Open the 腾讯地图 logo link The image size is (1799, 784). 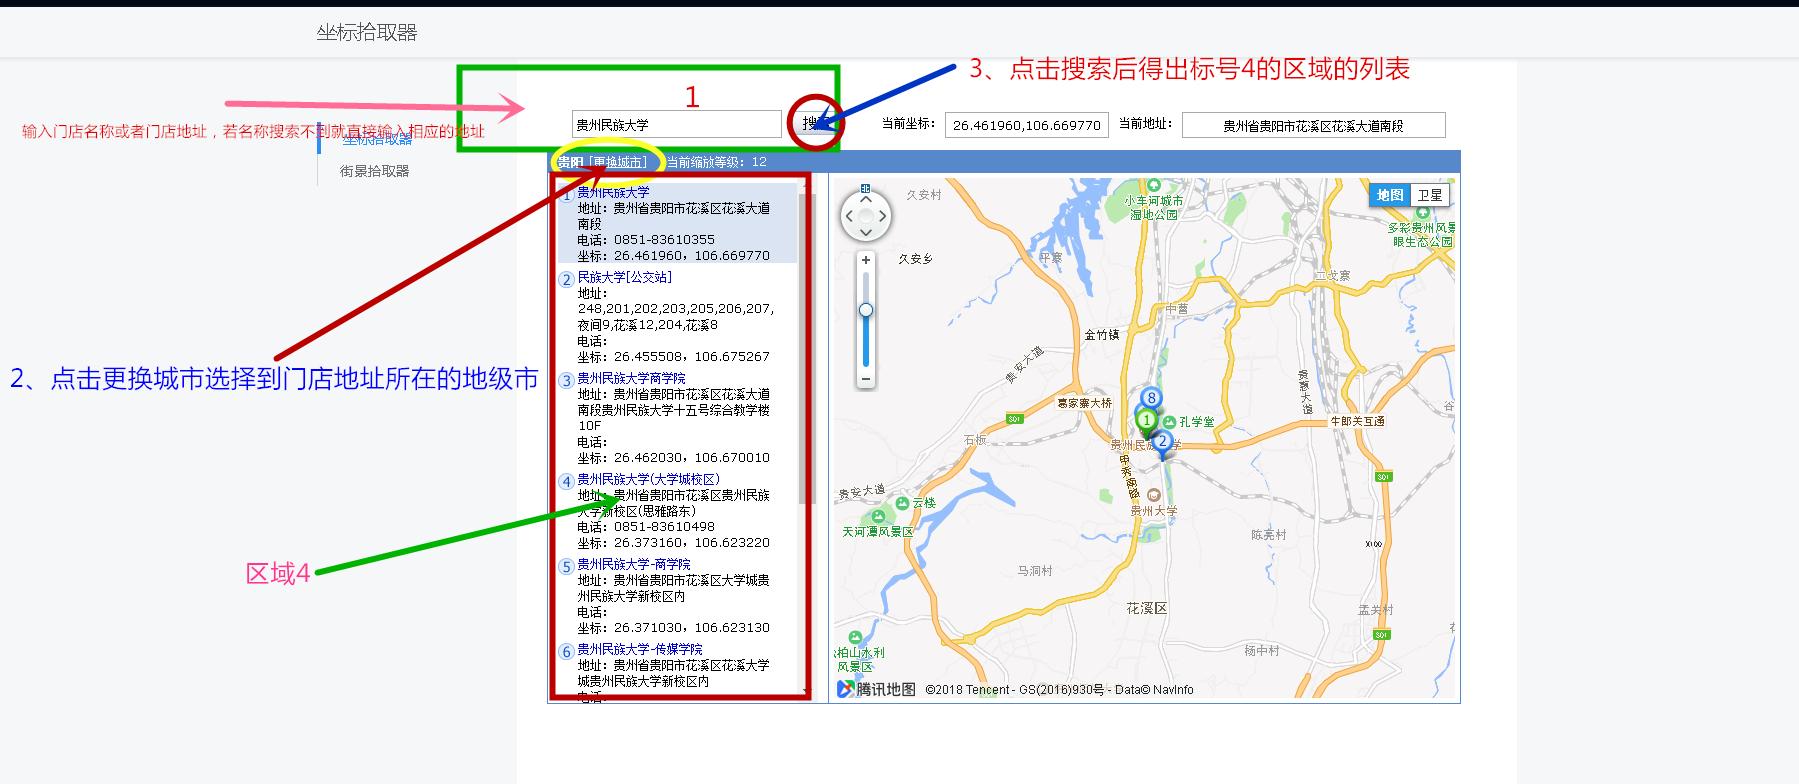876,689
